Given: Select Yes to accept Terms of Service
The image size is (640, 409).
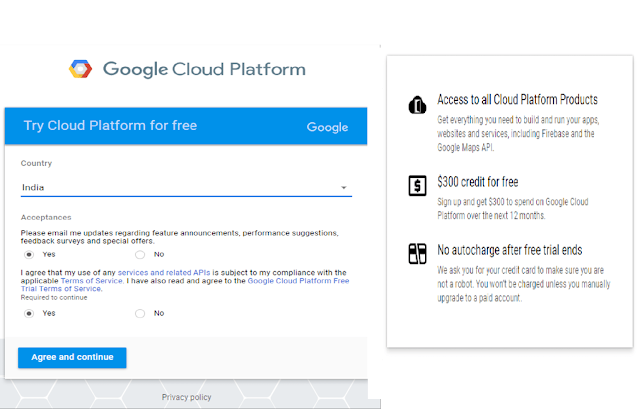Looking at the screenshot, I should point(28,313).
